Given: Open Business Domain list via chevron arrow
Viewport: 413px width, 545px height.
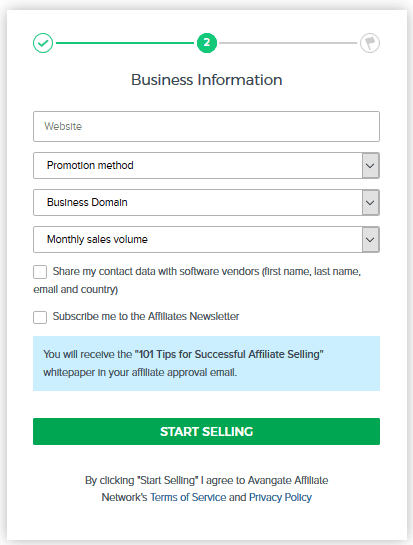Looking at the screenshot, I should (x=370, y=202).
